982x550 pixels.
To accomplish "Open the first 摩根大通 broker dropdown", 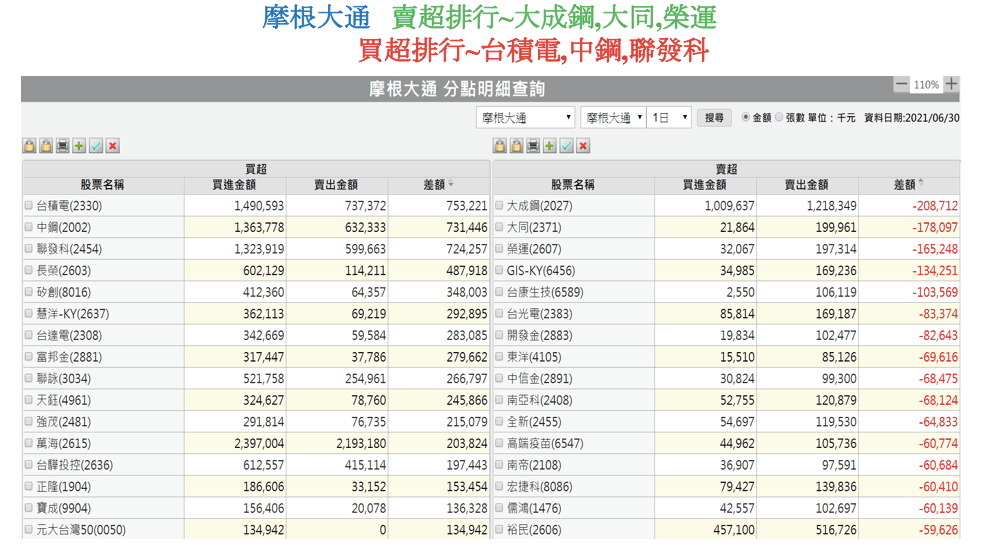I will pos(525,117).
